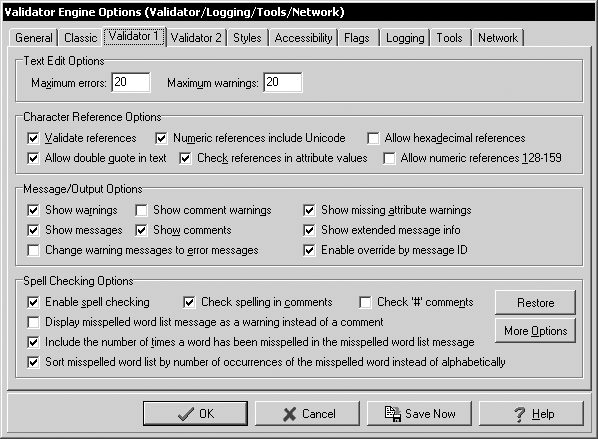Enable Allow hexadecimal references checkbox

373,138
